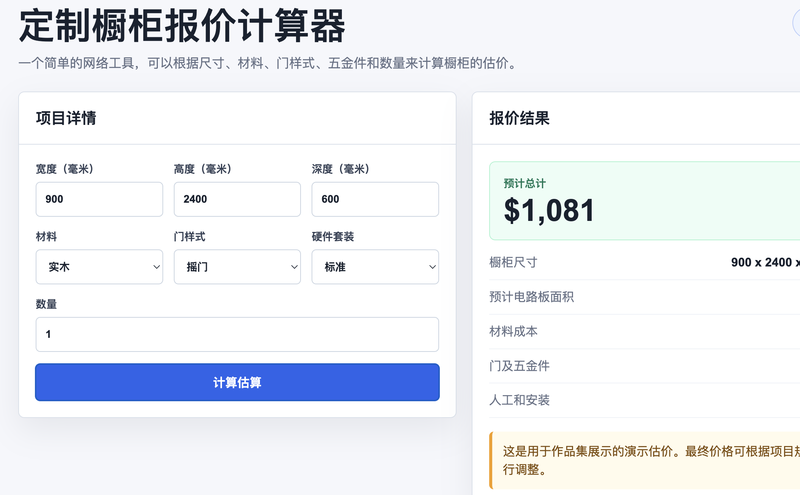The width and height of the screenshot is (800, 495).
Task: Open the 硬件套装 dropdown showing 标准
Action: 375,266
